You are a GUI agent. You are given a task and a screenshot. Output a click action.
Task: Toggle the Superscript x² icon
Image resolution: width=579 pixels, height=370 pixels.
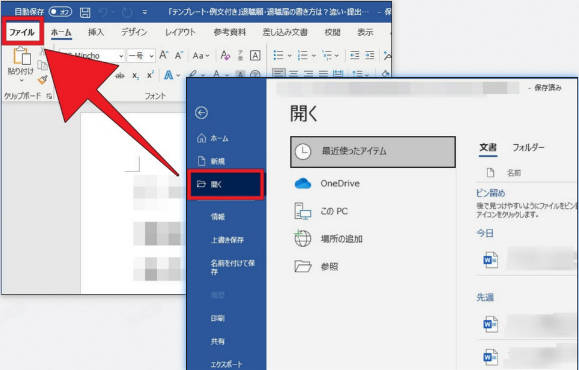click(150, 75)
